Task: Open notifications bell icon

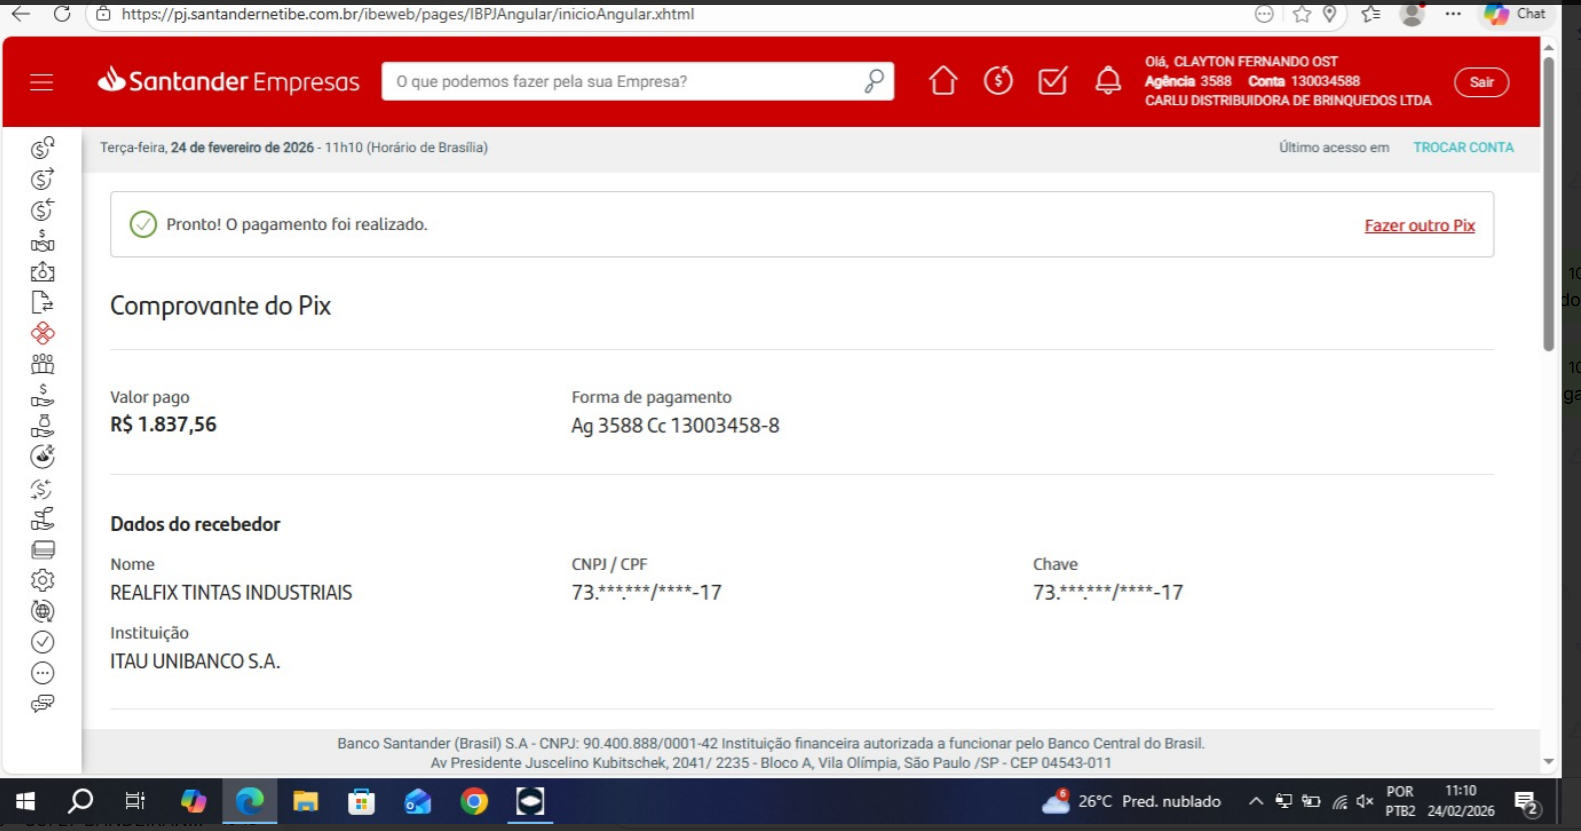Action: pyautogui.click(x=1107, y=81)
